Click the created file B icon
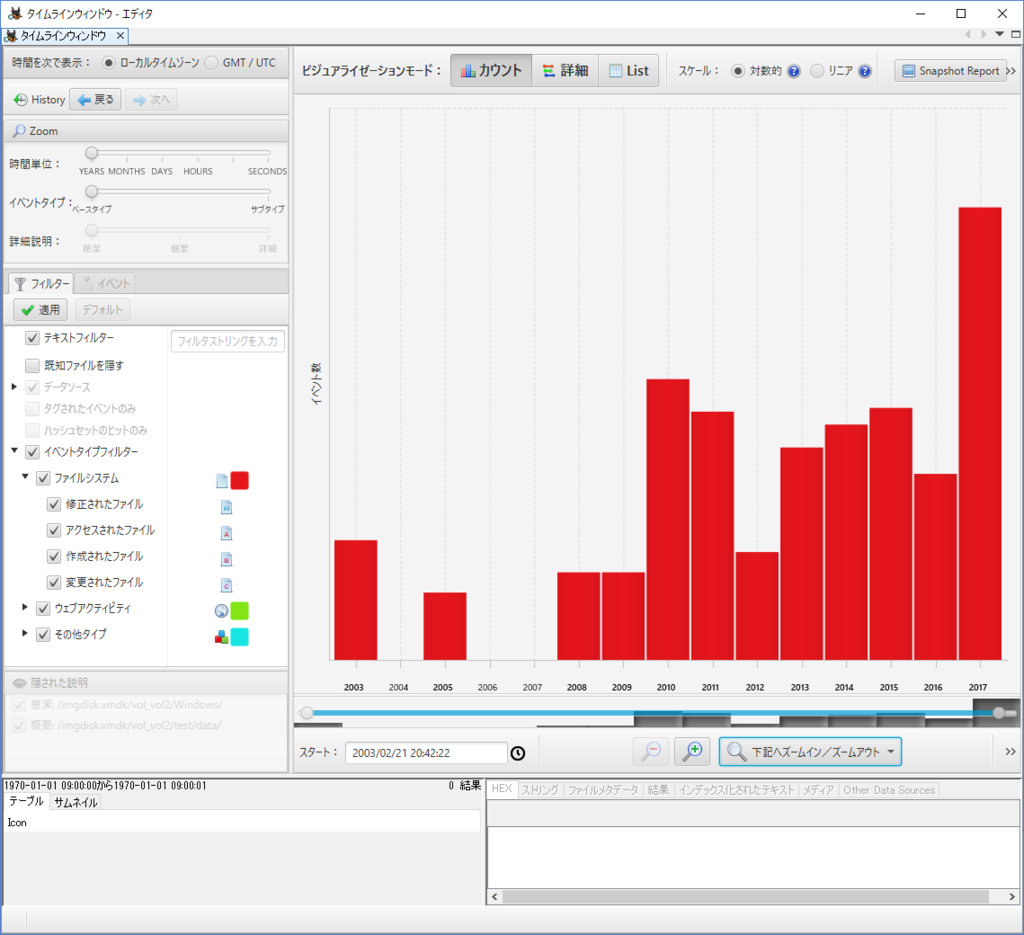Viewport: 1024px width, 935px height. (x=227, y=560)
